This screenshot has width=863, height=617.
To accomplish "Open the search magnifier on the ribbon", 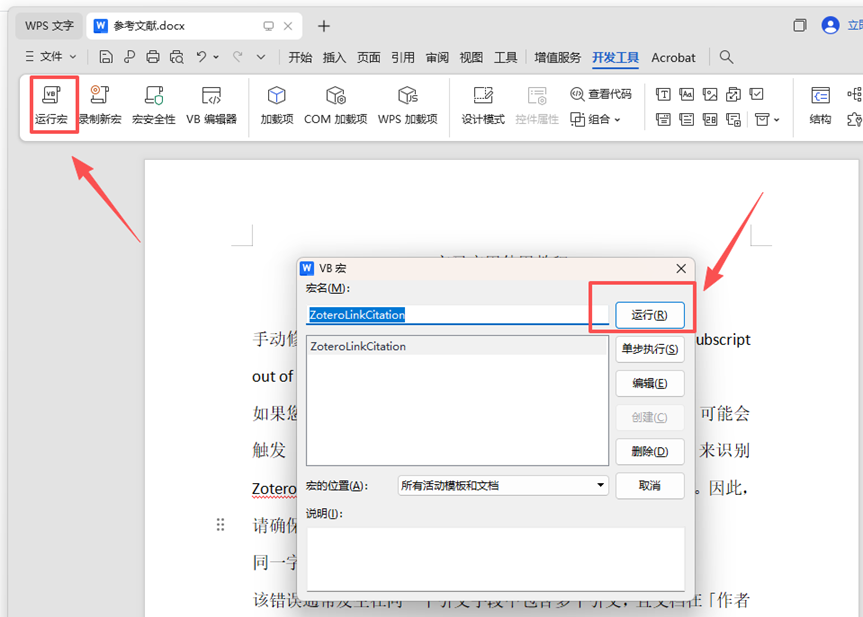I will tap(726, 57).
